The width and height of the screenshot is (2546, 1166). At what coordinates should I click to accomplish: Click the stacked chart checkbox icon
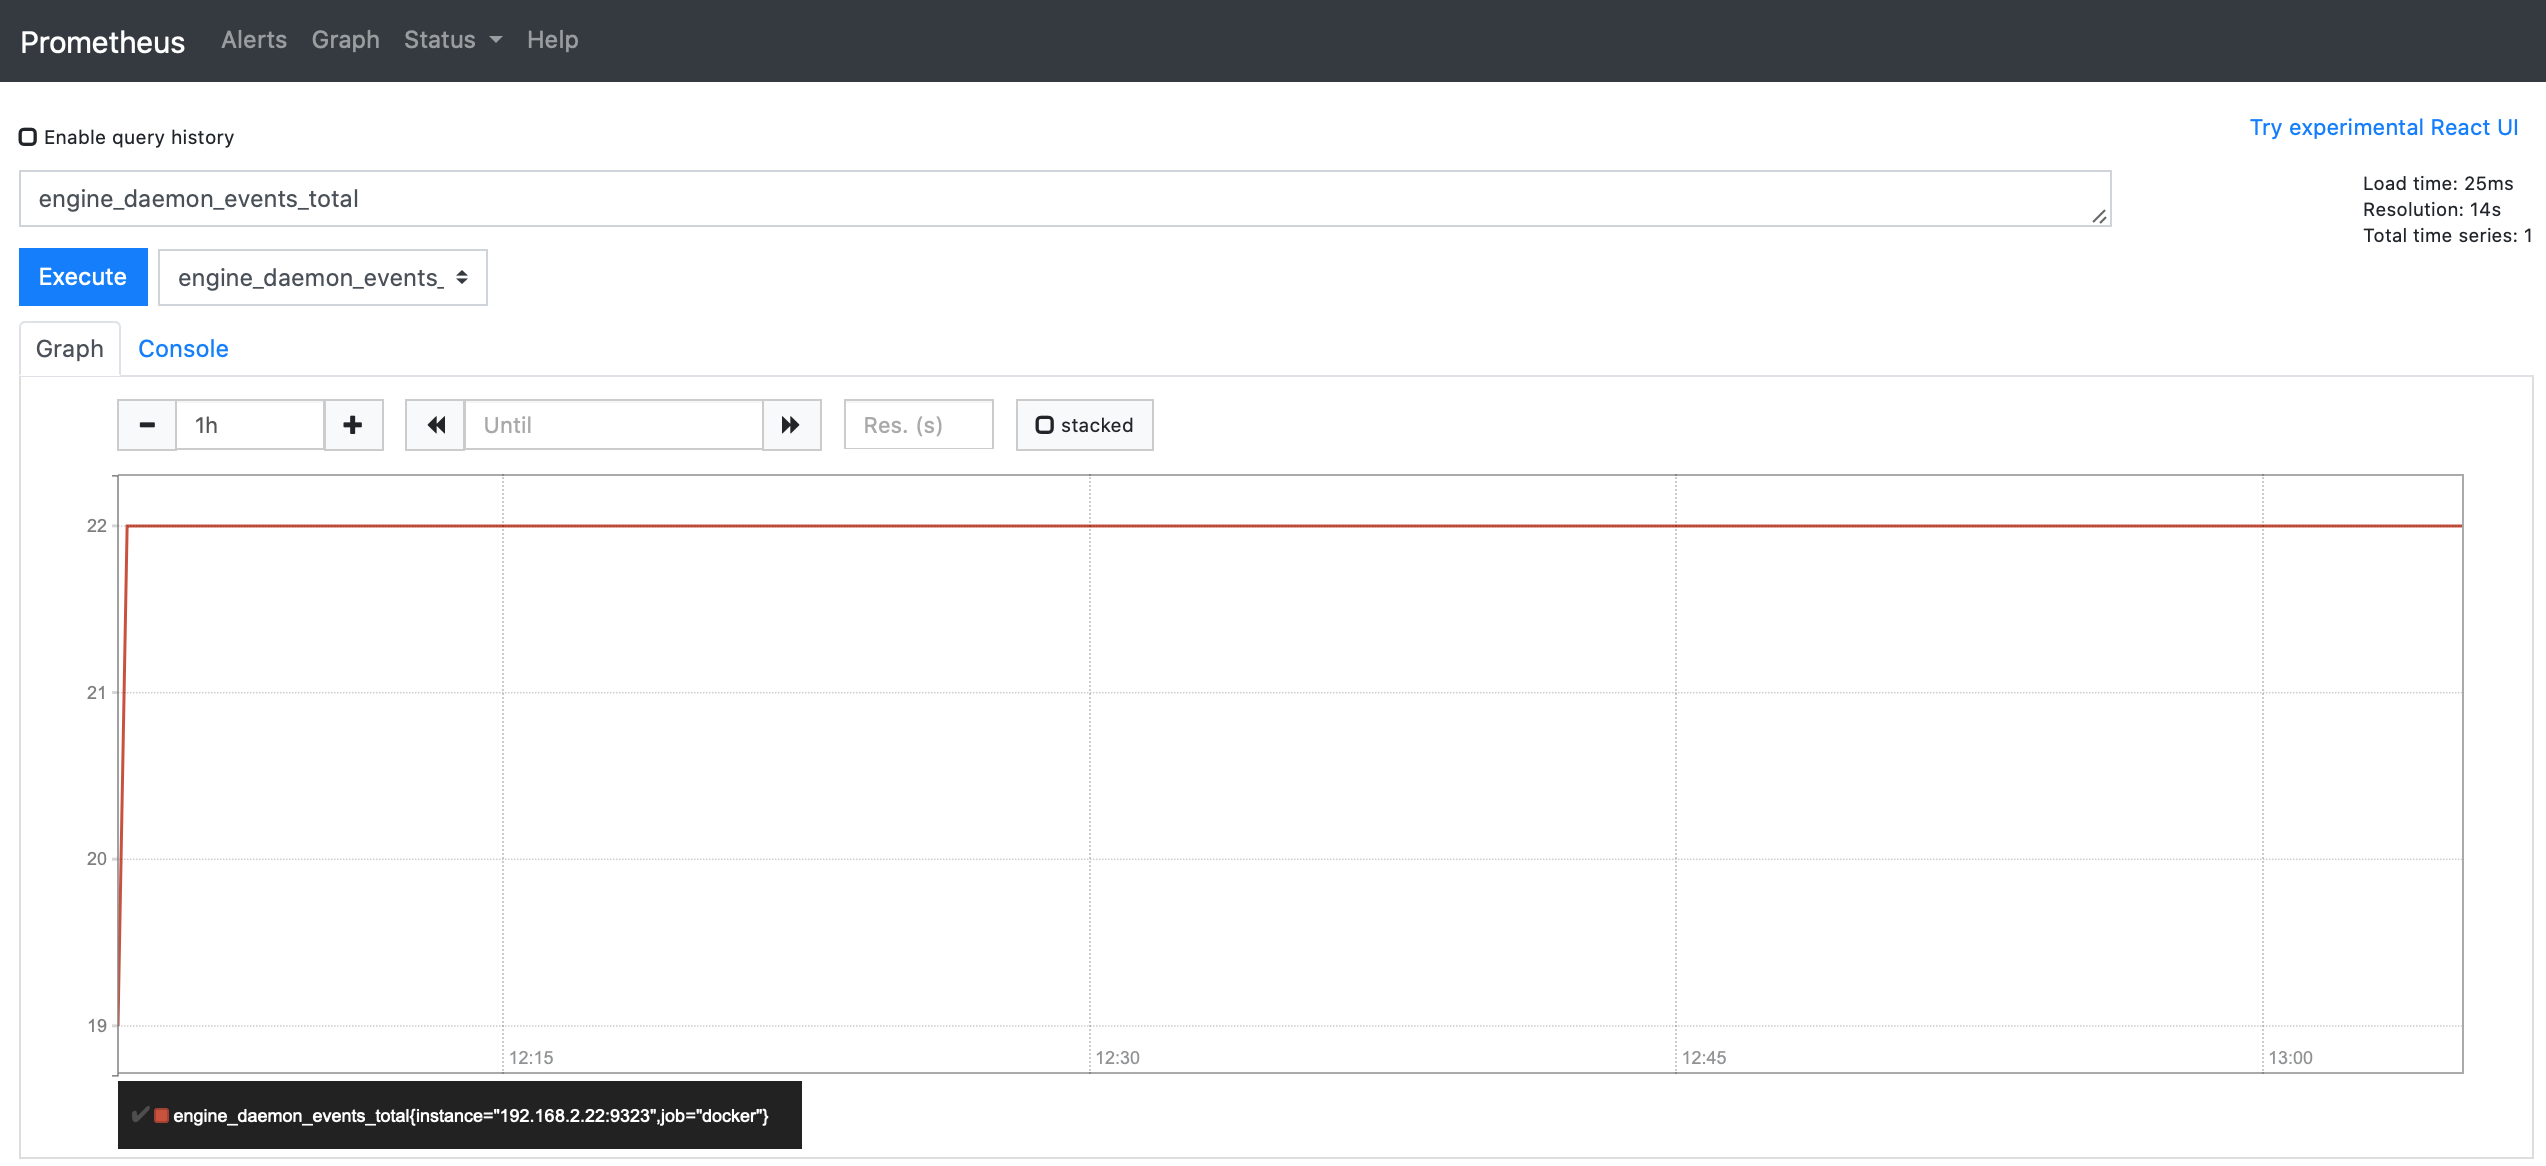click(x=1042, y=424)
